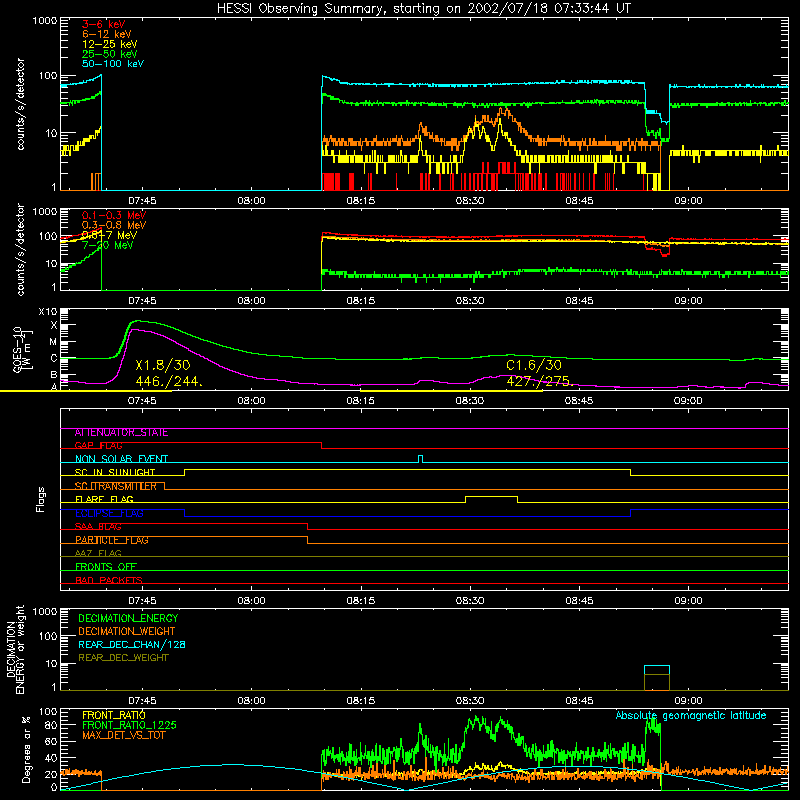Pick the 0.8-7 MeV legend label

[x=109, y=235]
